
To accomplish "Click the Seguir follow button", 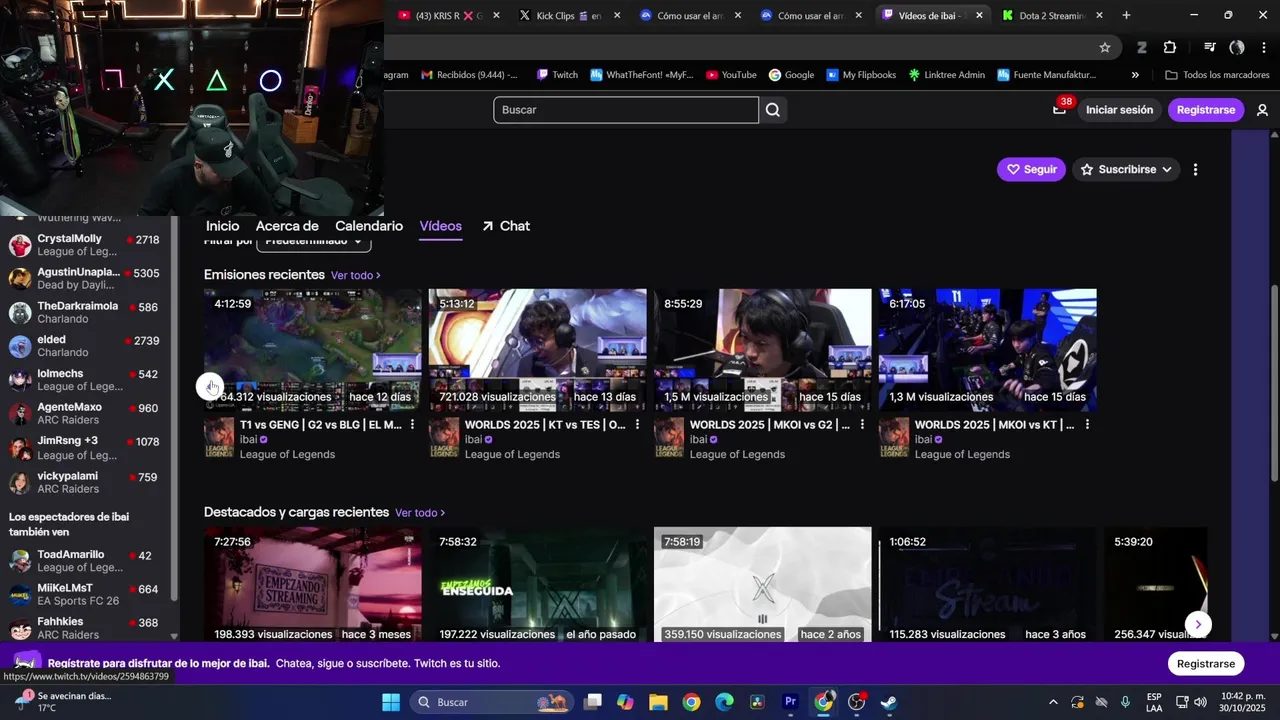I will 1031,170.
